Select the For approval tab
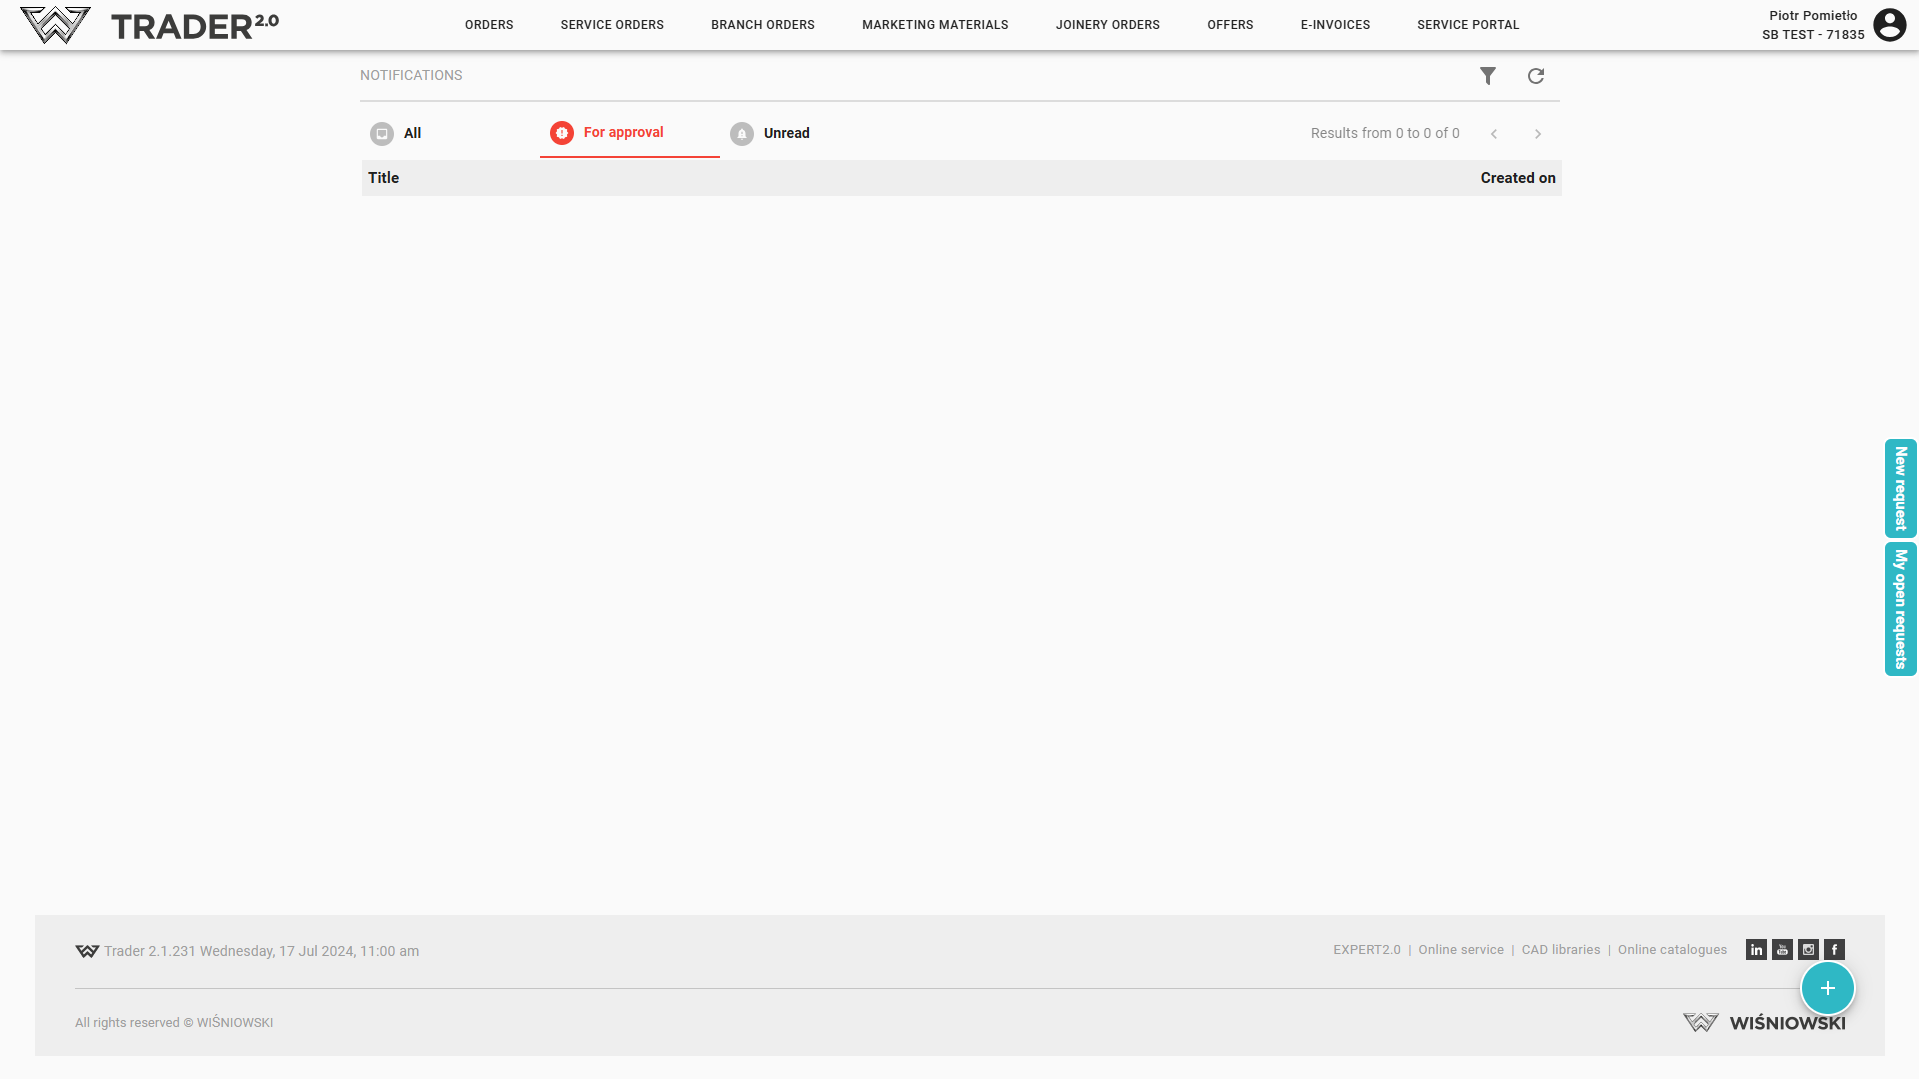This screenshot has height=1079, width=1919. point(608,133)
